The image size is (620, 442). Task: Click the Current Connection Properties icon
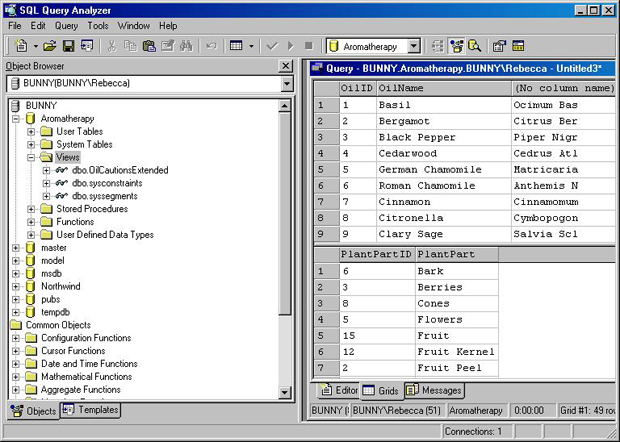tap(499, 46)
